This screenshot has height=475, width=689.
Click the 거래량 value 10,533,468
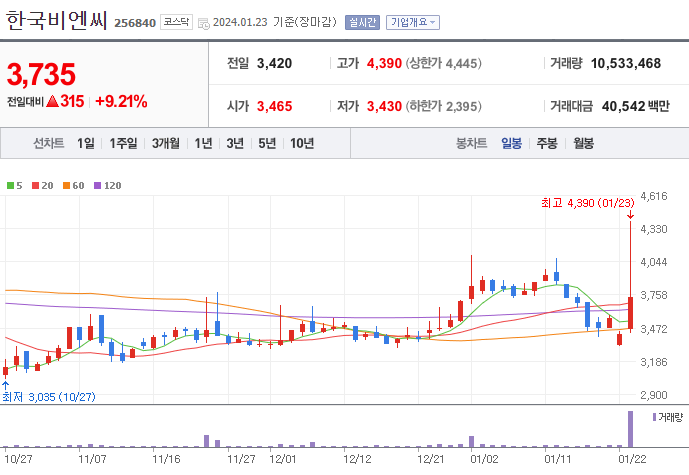pos(626,63)
